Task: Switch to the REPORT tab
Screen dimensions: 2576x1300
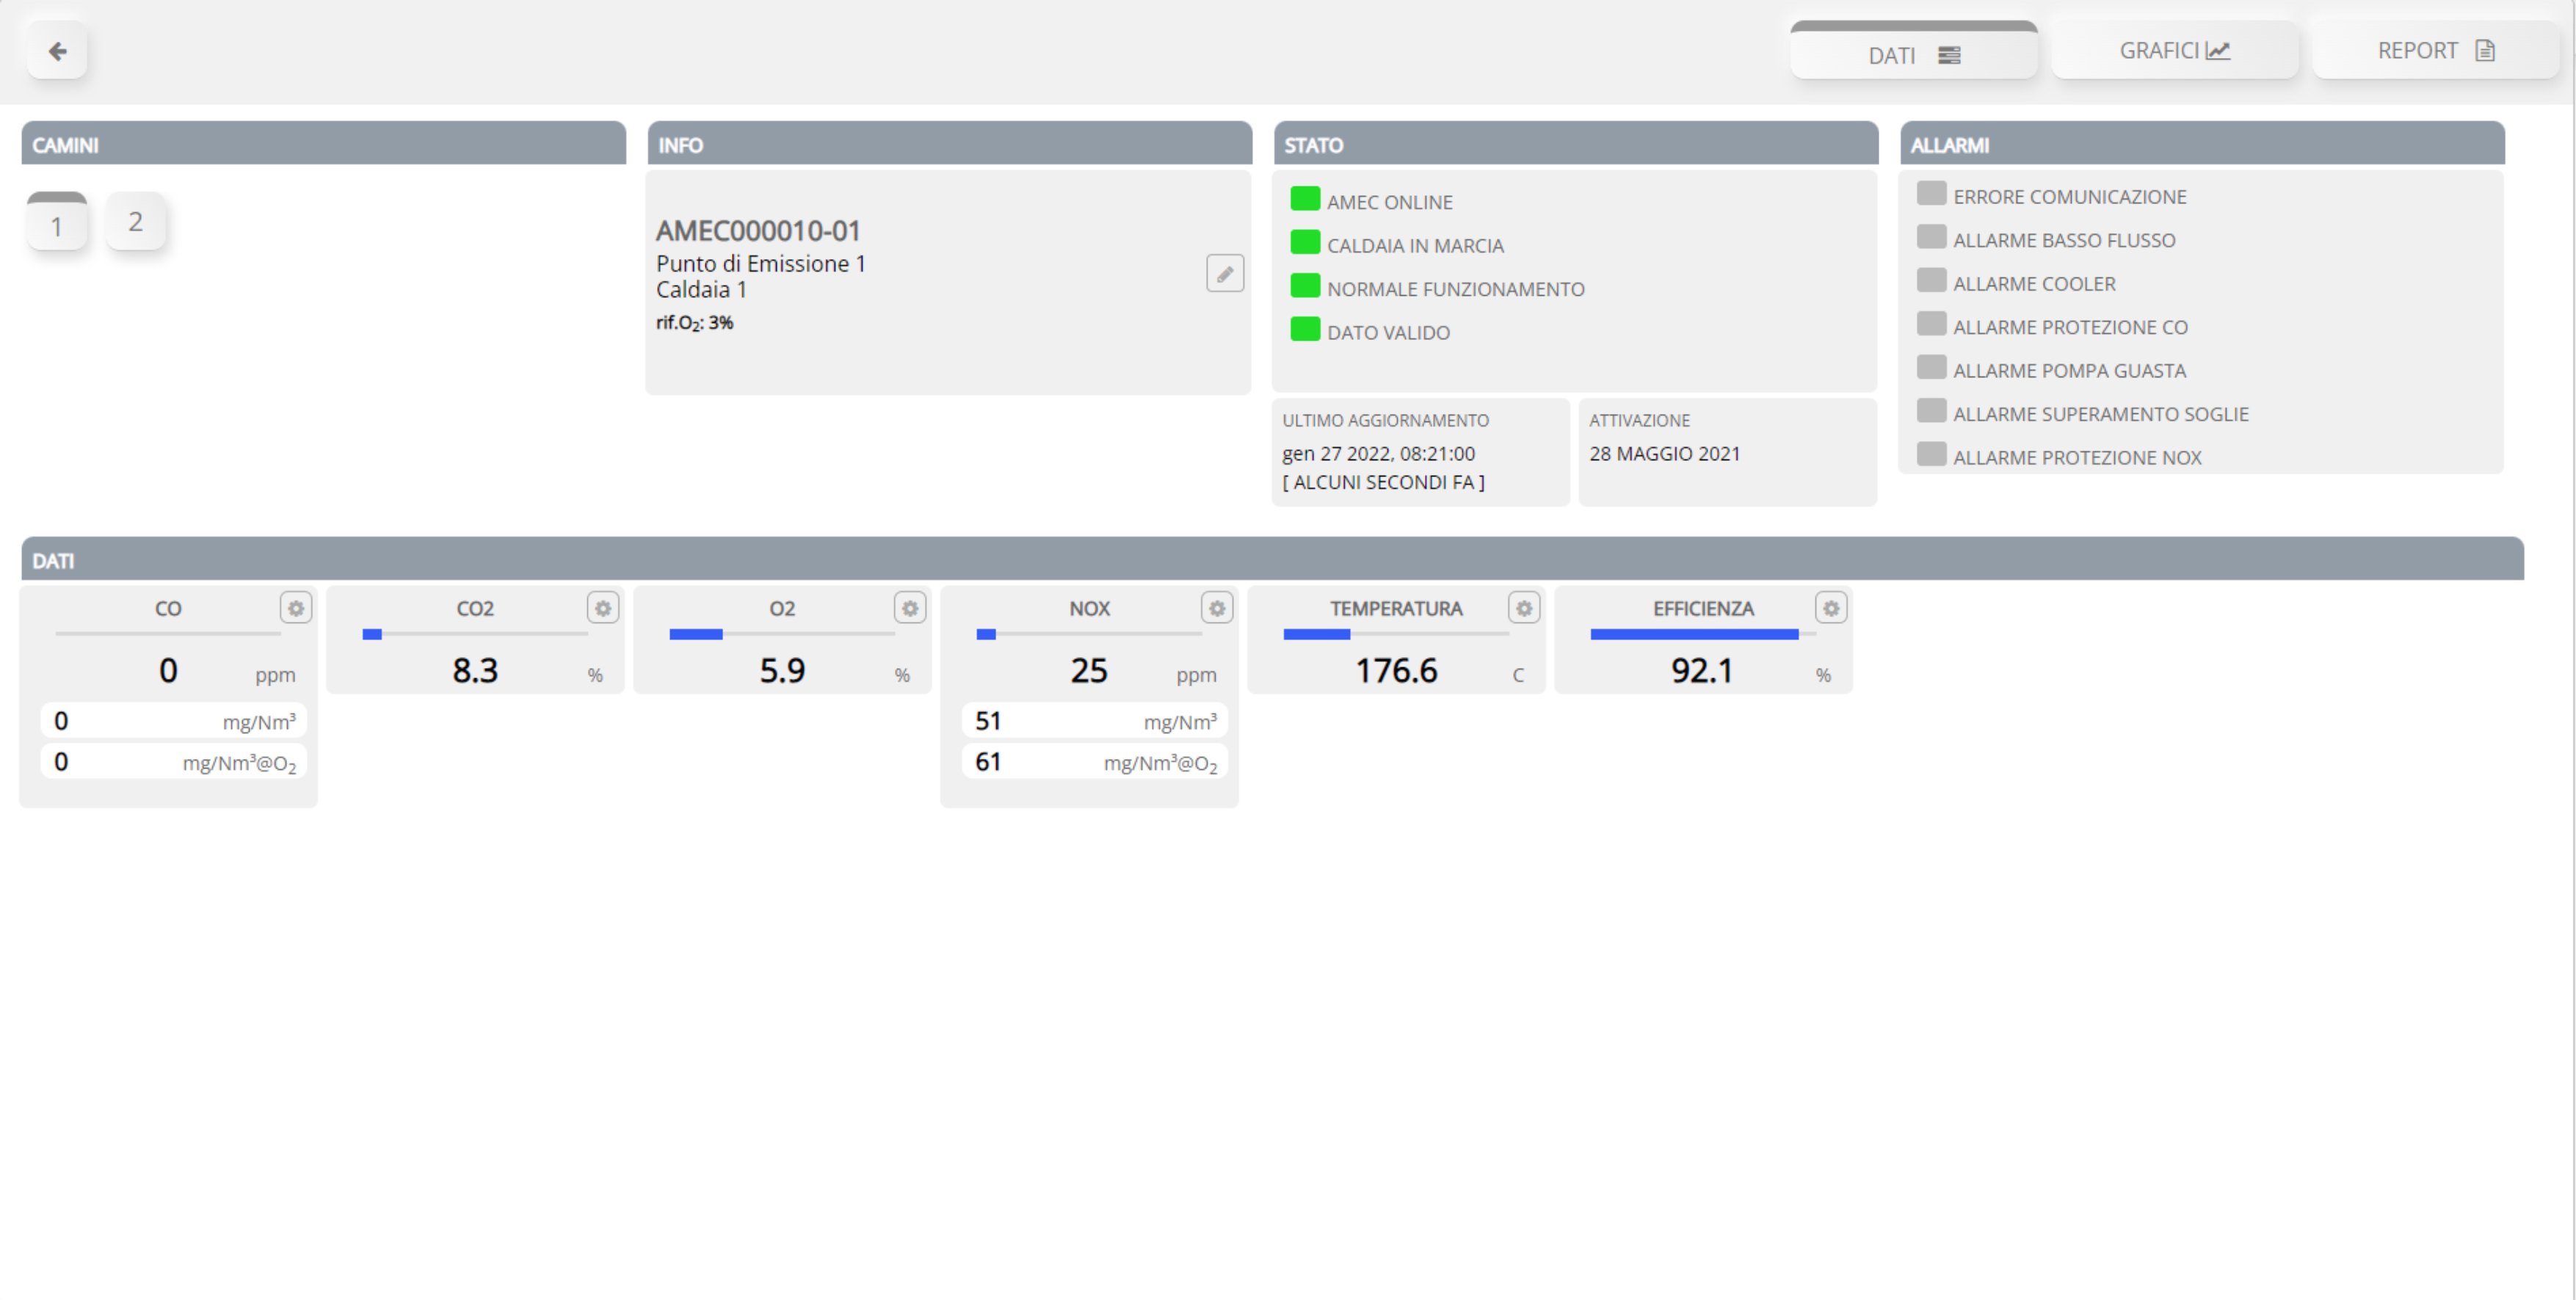Action: [x=2436, y=50]
